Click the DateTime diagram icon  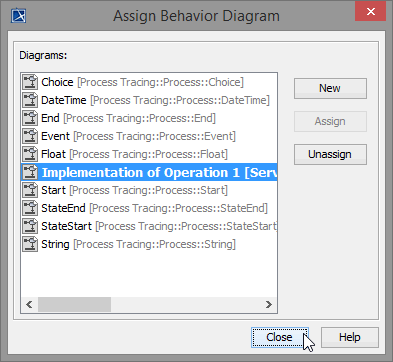(x=30, y=100)
